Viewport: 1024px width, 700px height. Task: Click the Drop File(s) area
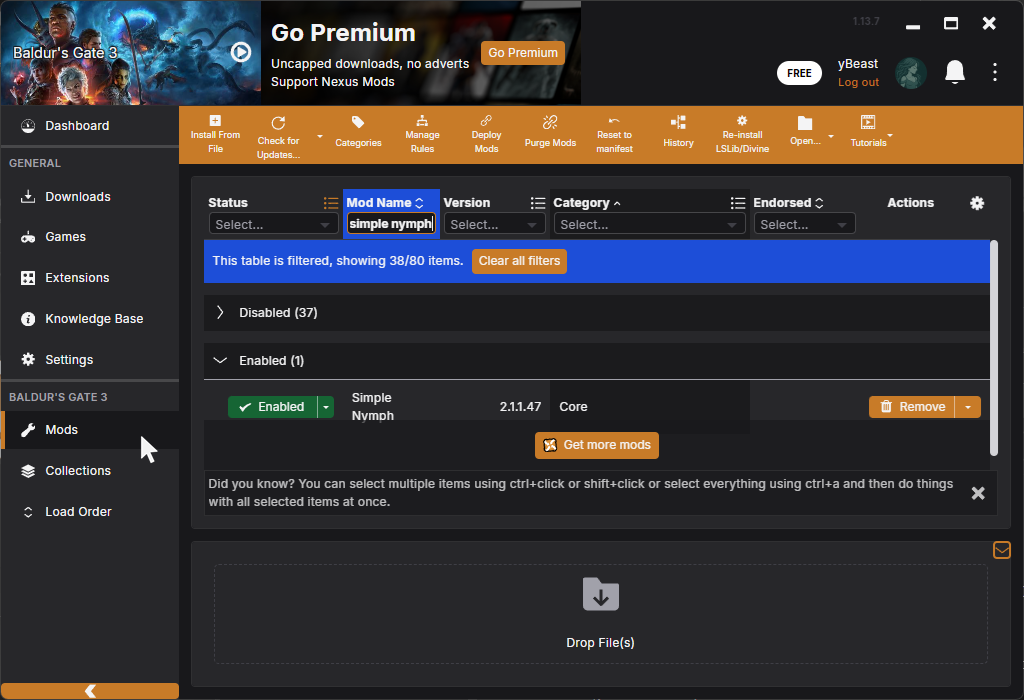[600, 614]
